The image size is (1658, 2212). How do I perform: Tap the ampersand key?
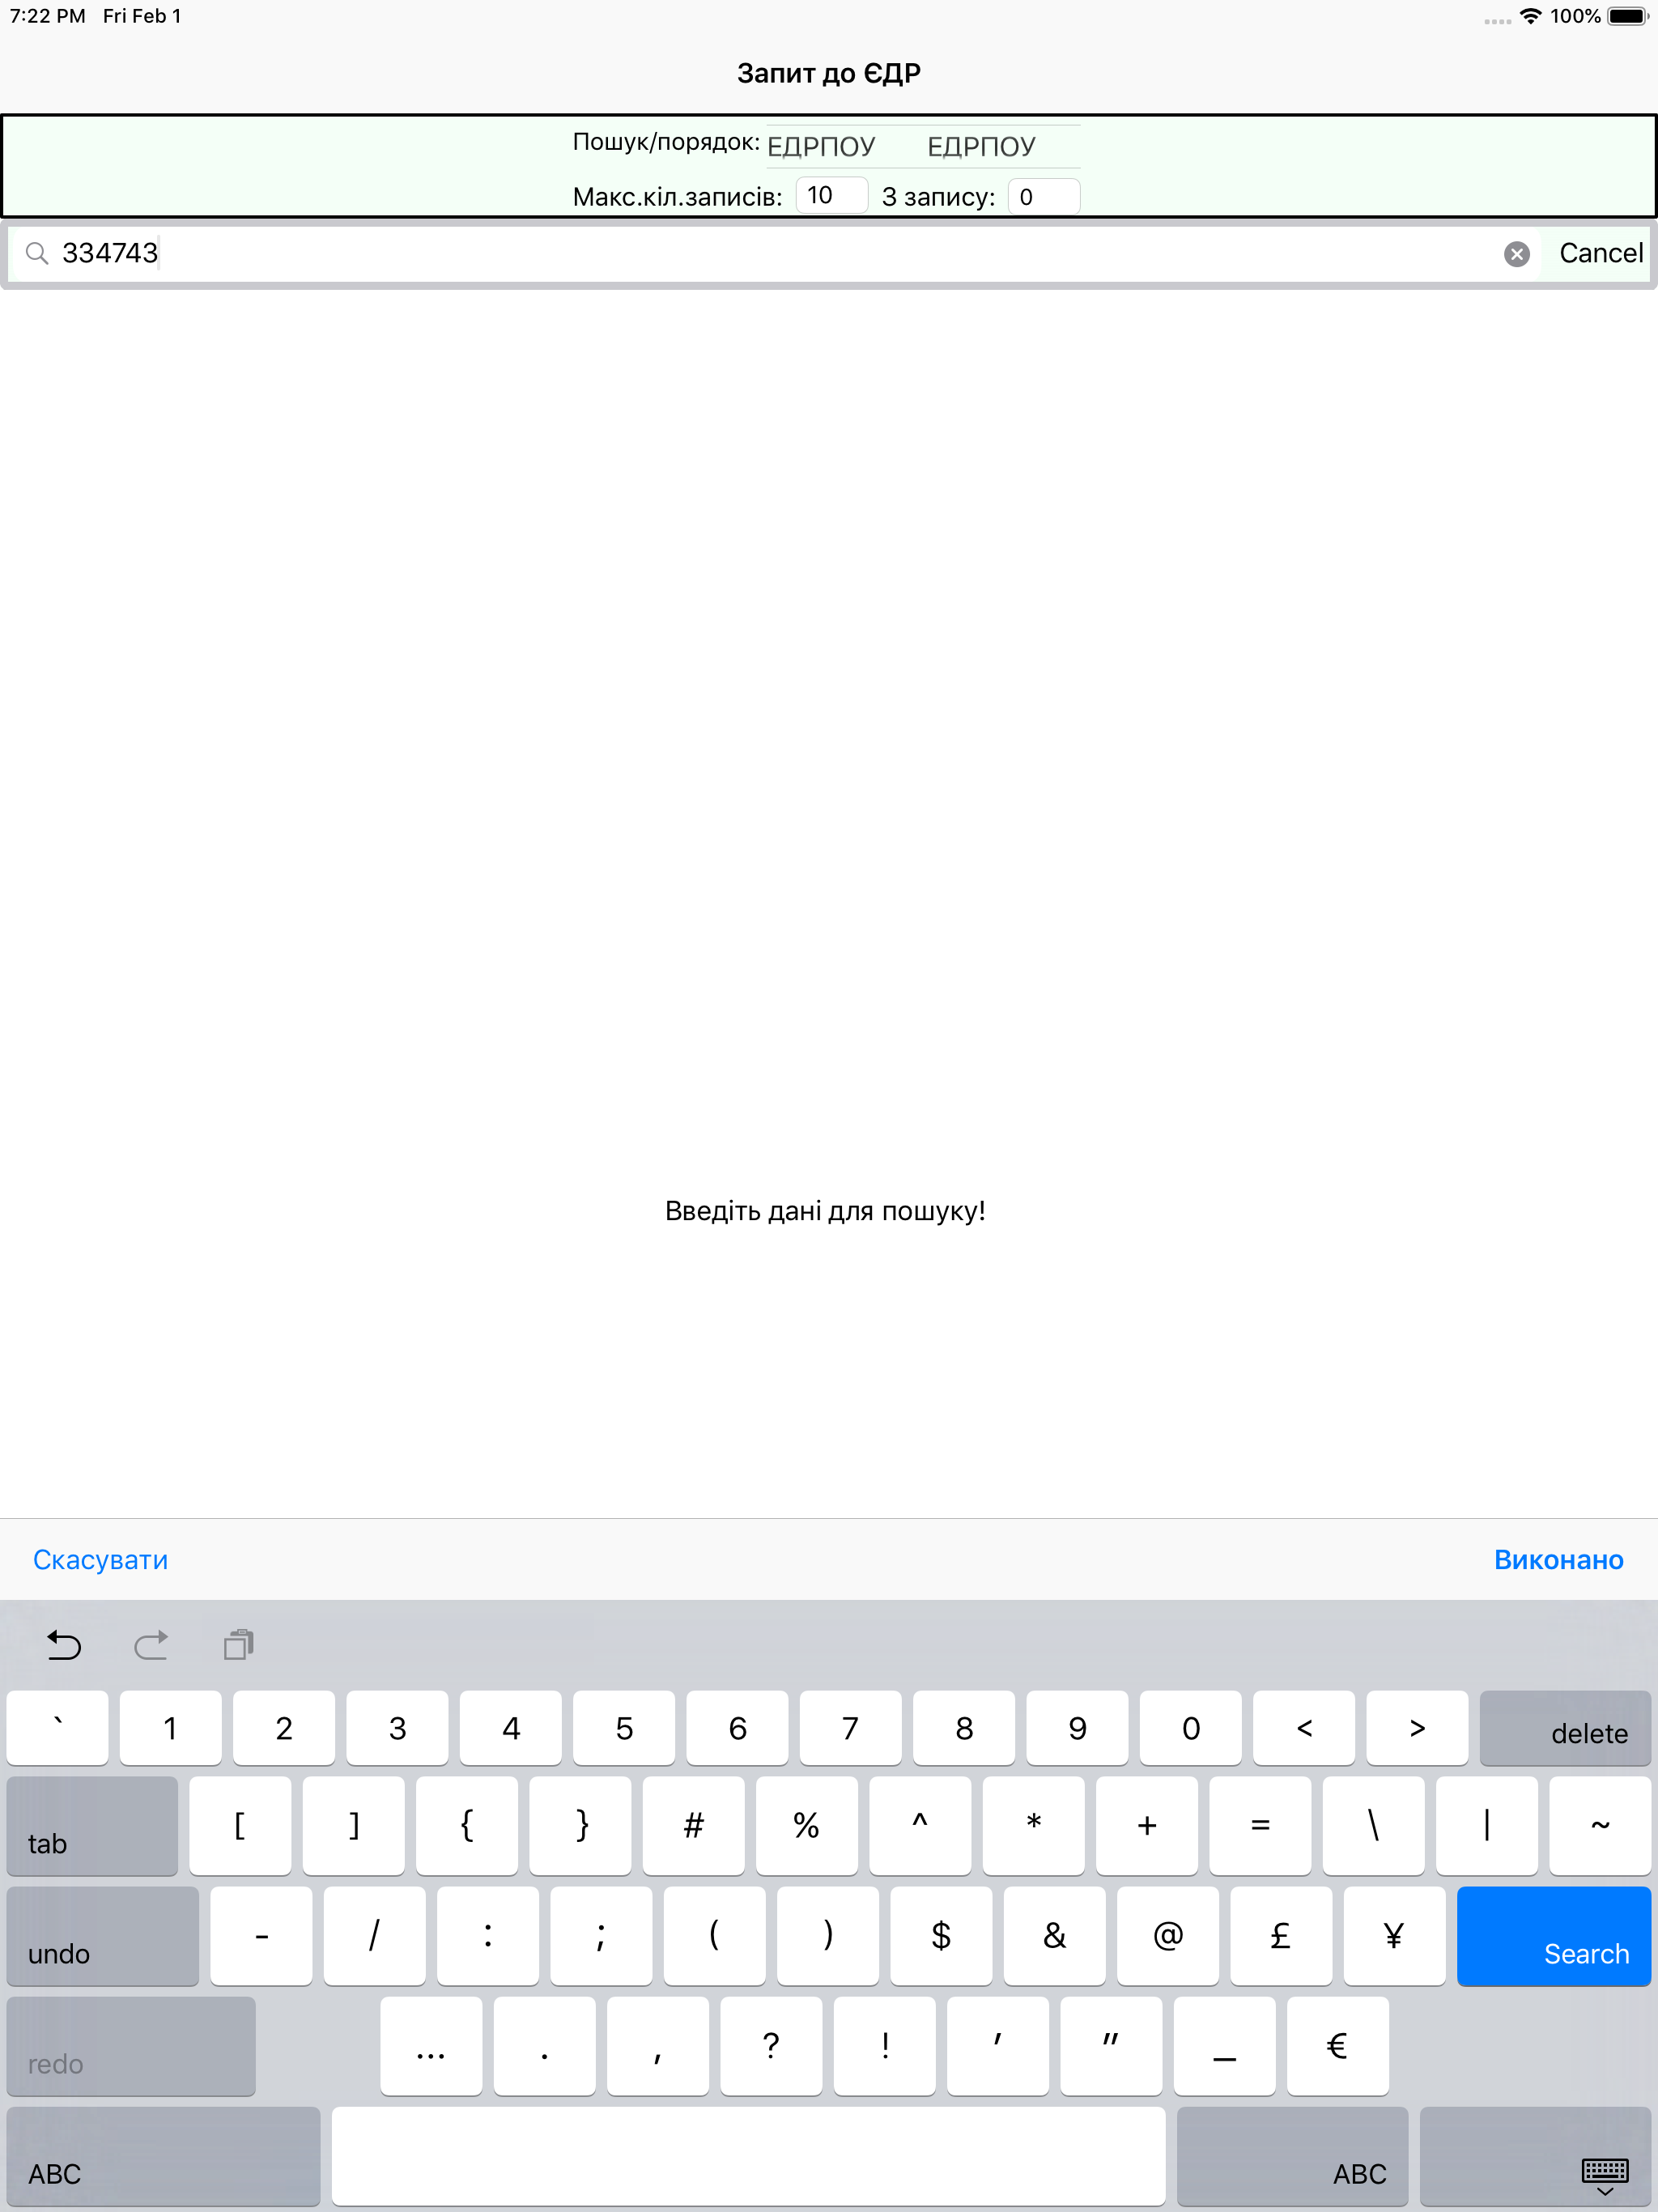(1054, 1936)
